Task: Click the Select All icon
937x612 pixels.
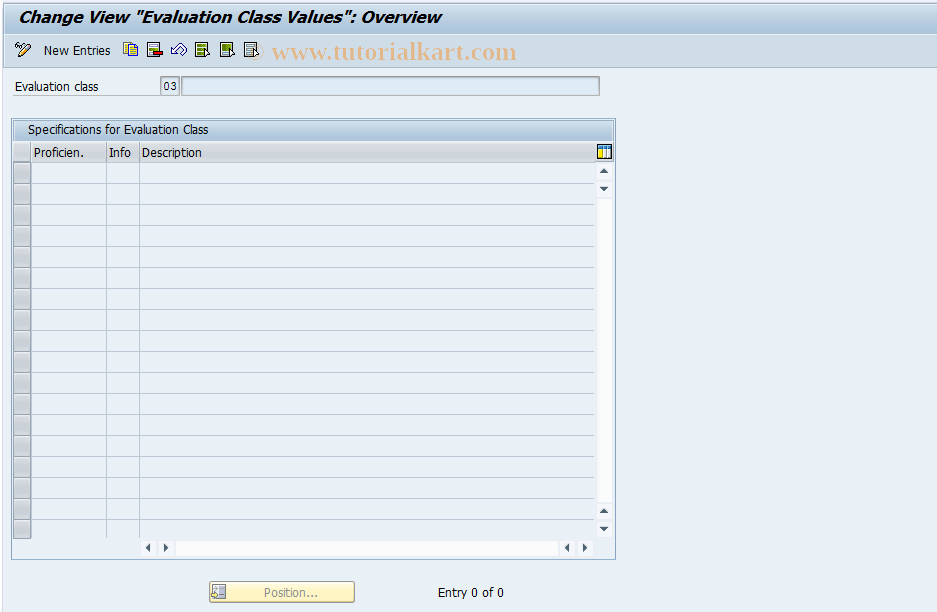Action: coord(203,50)
